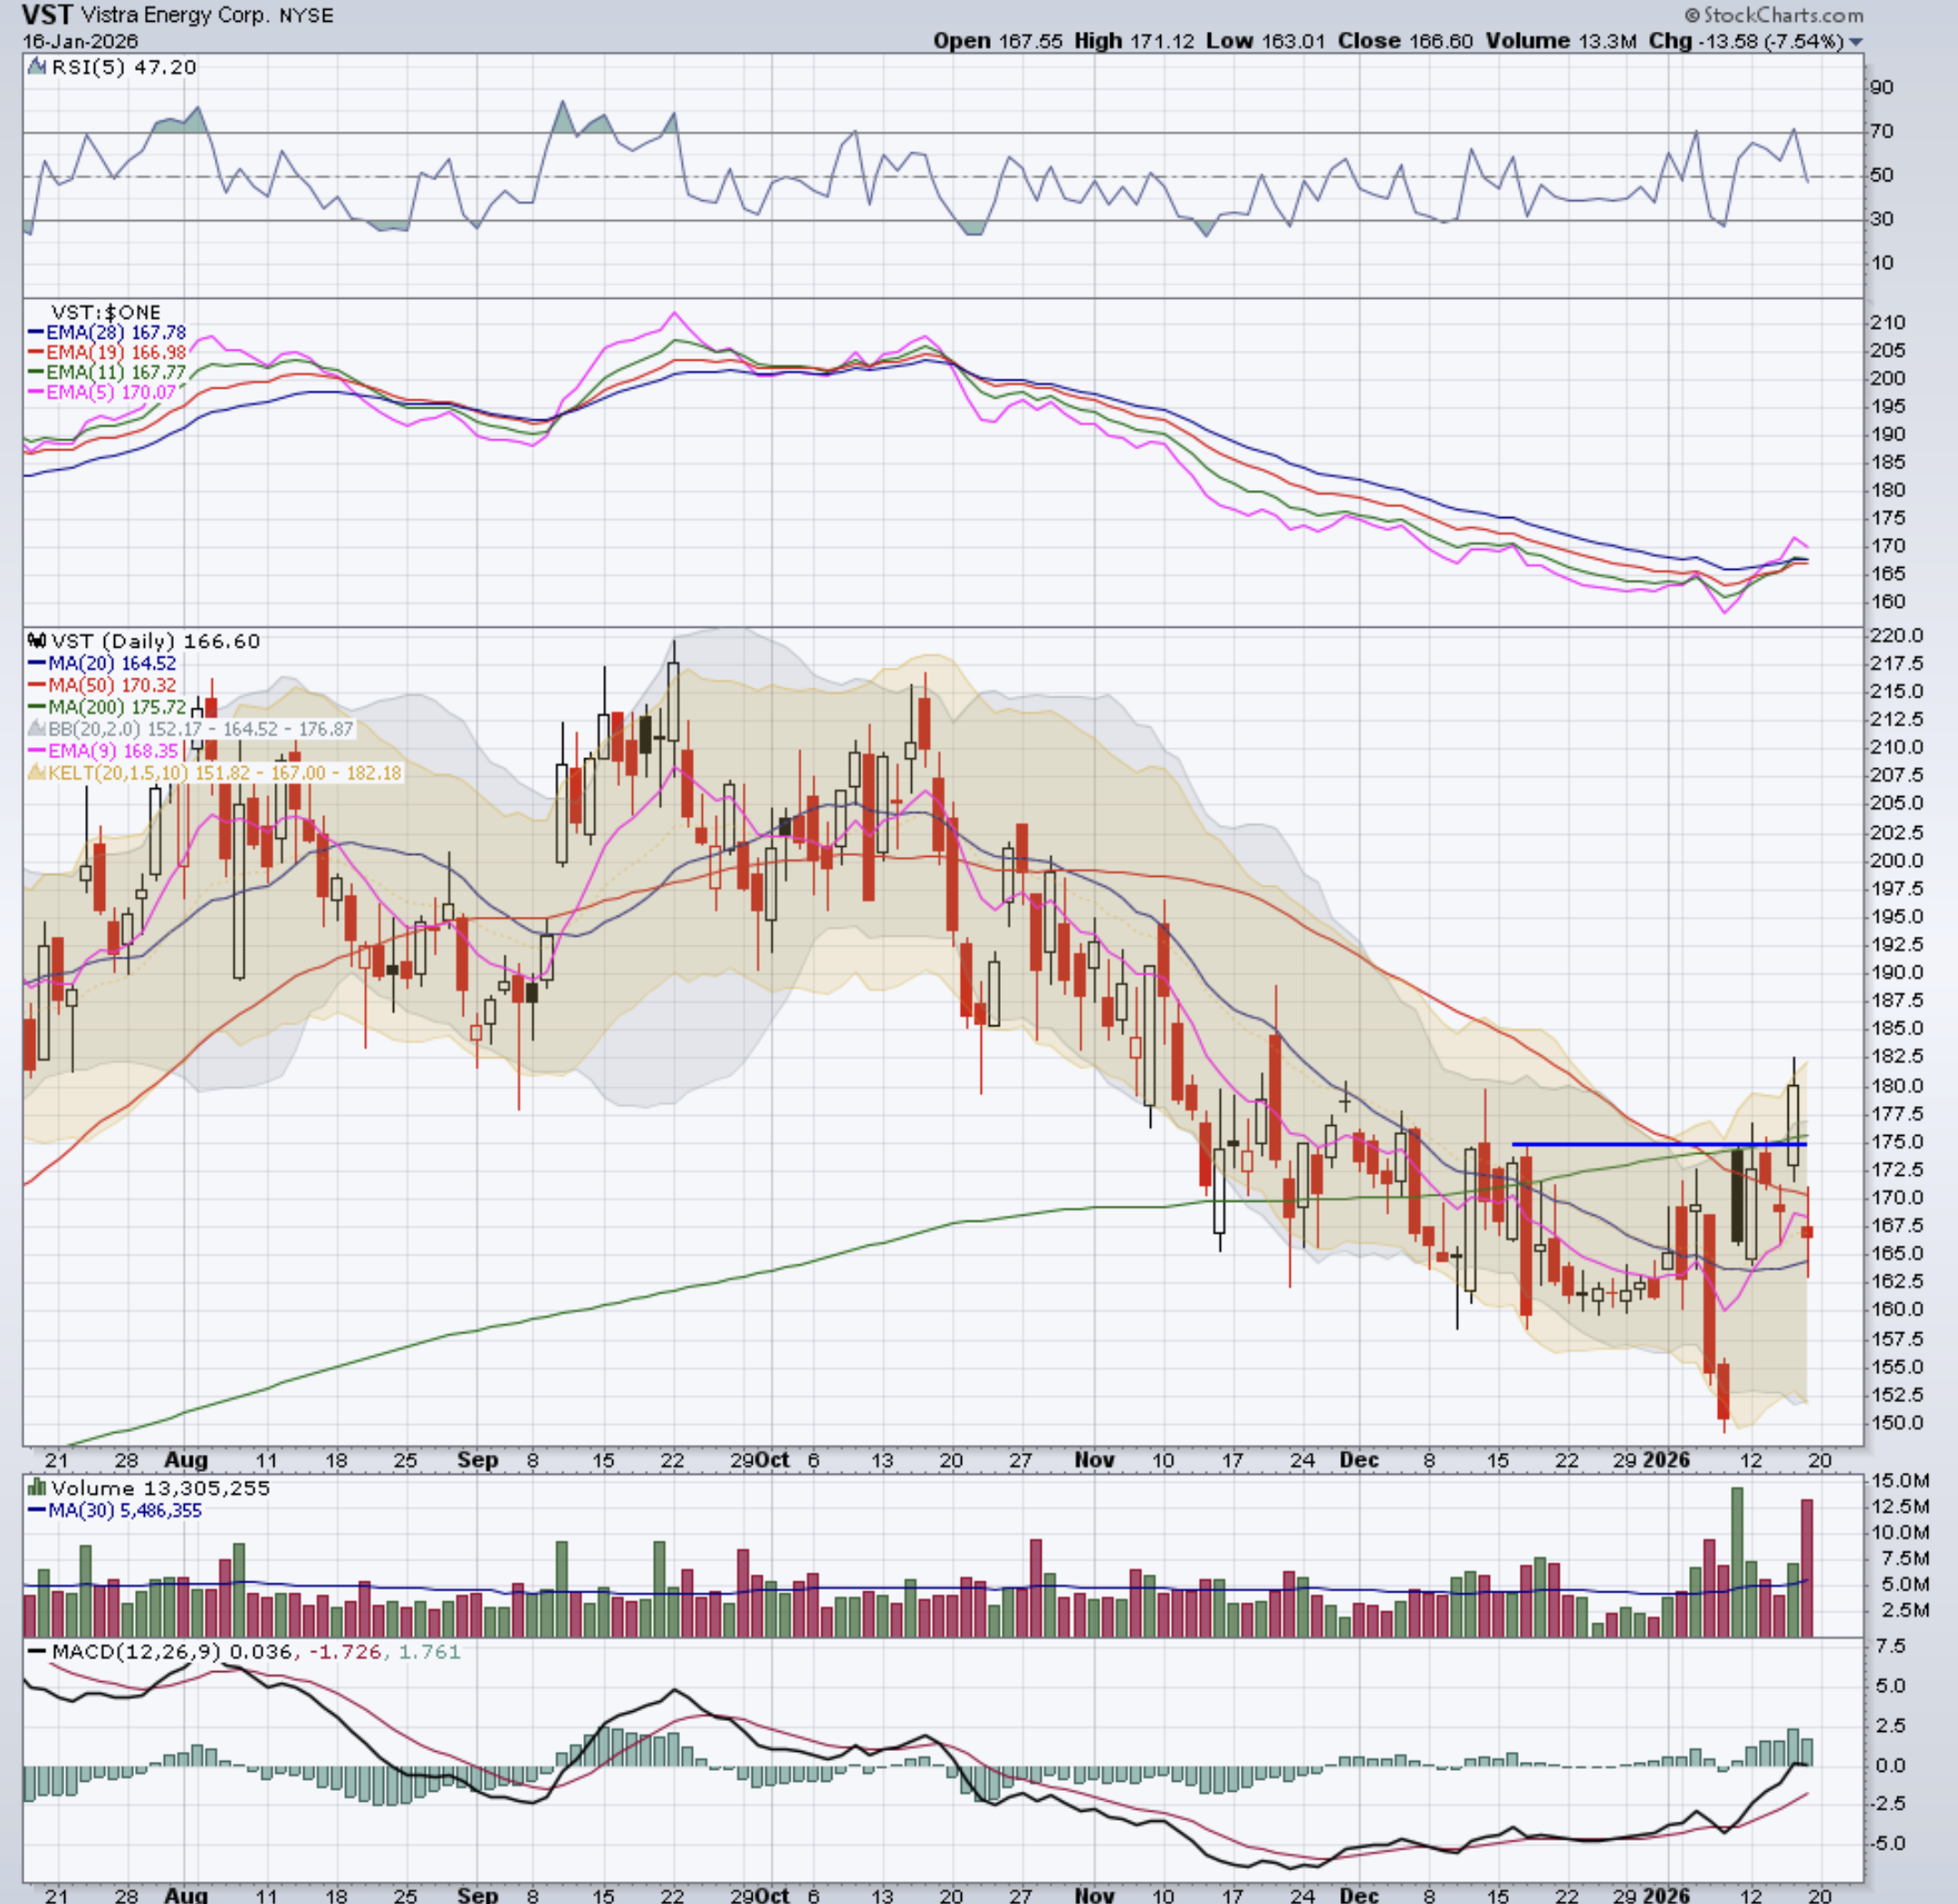Click the Keltner KELT(20,1.5,10) legend icon
The image size is (1958, 1904).
click(x=37, y=773)
